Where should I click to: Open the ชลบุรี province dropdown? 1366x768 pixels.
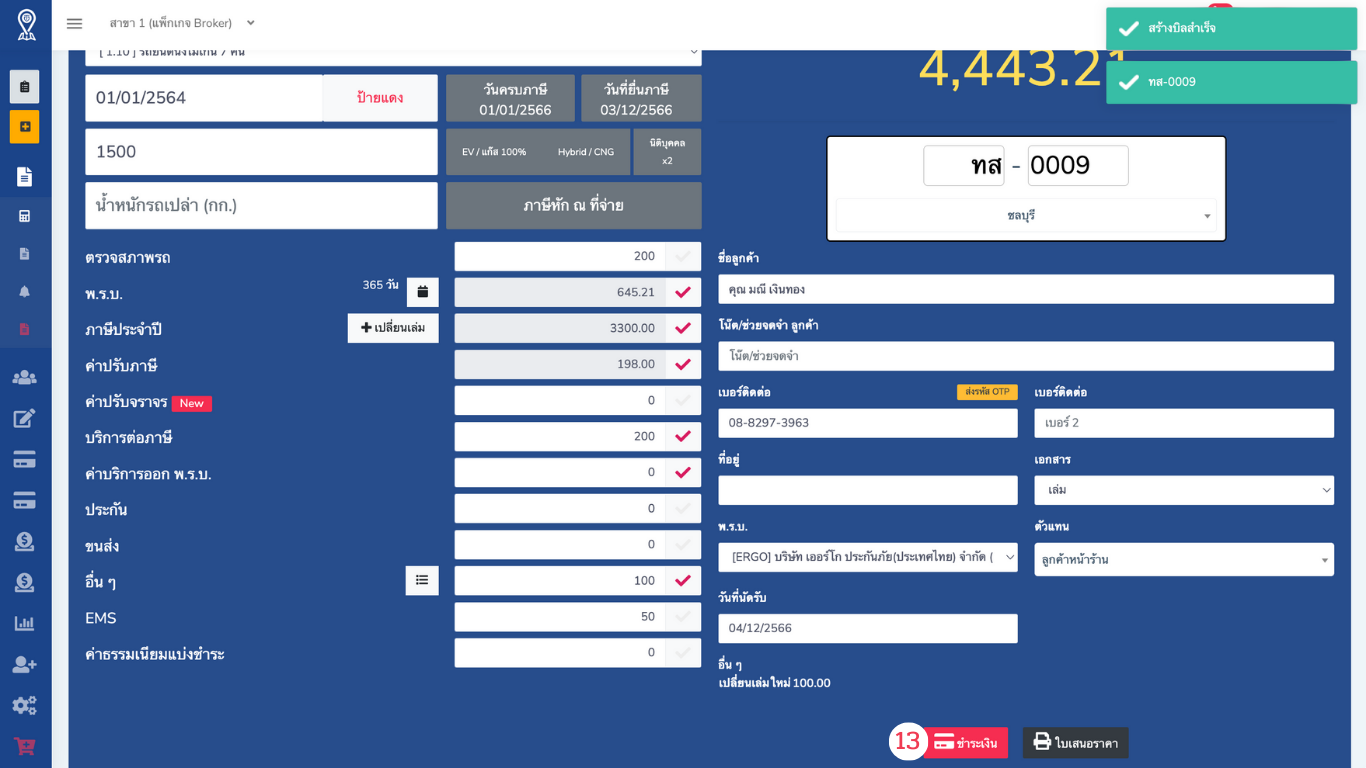point(1026,215)
